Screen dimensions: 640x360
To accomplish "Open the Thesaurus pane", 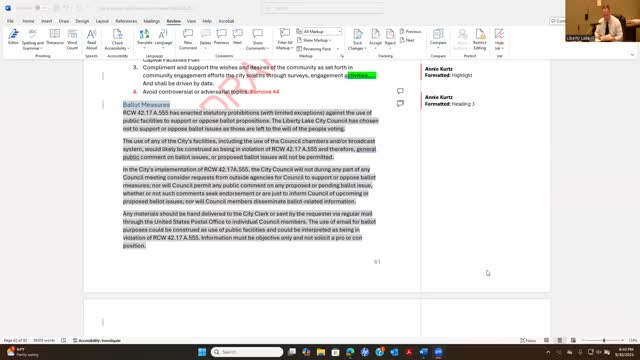I will click(x=55, y=37).
